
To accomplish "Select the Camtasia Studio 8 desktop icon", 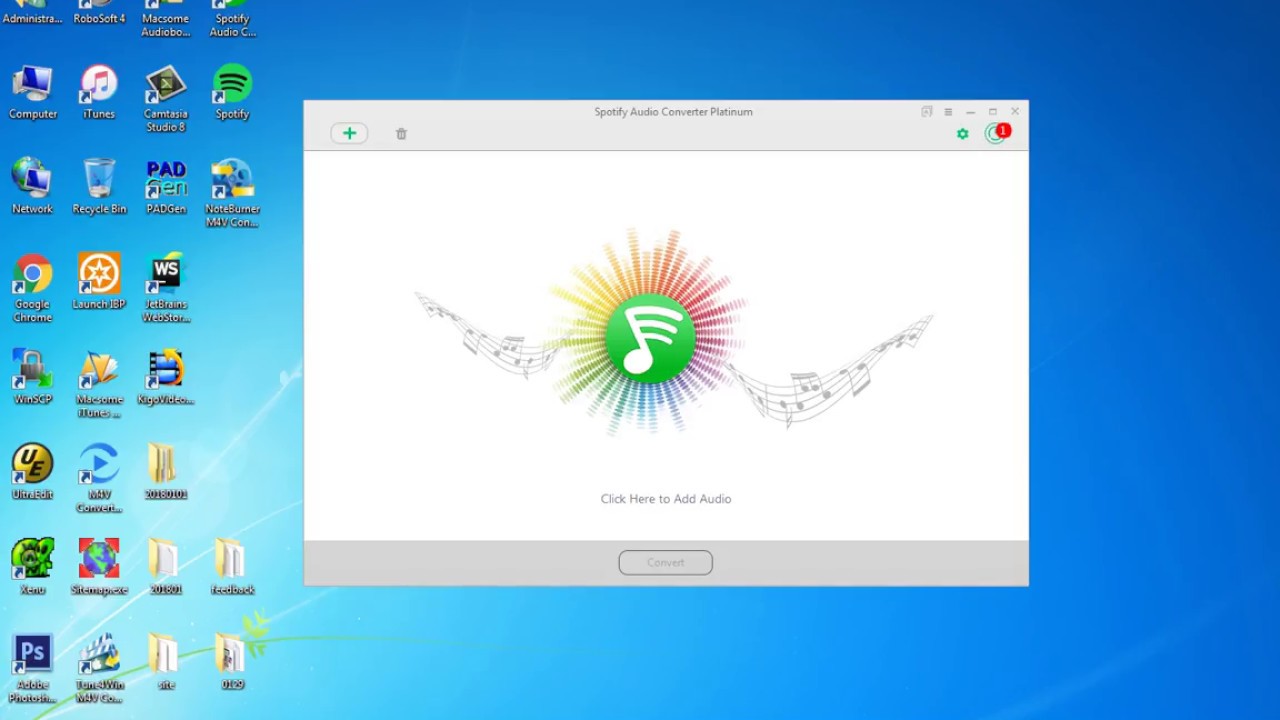I will 166,99.
